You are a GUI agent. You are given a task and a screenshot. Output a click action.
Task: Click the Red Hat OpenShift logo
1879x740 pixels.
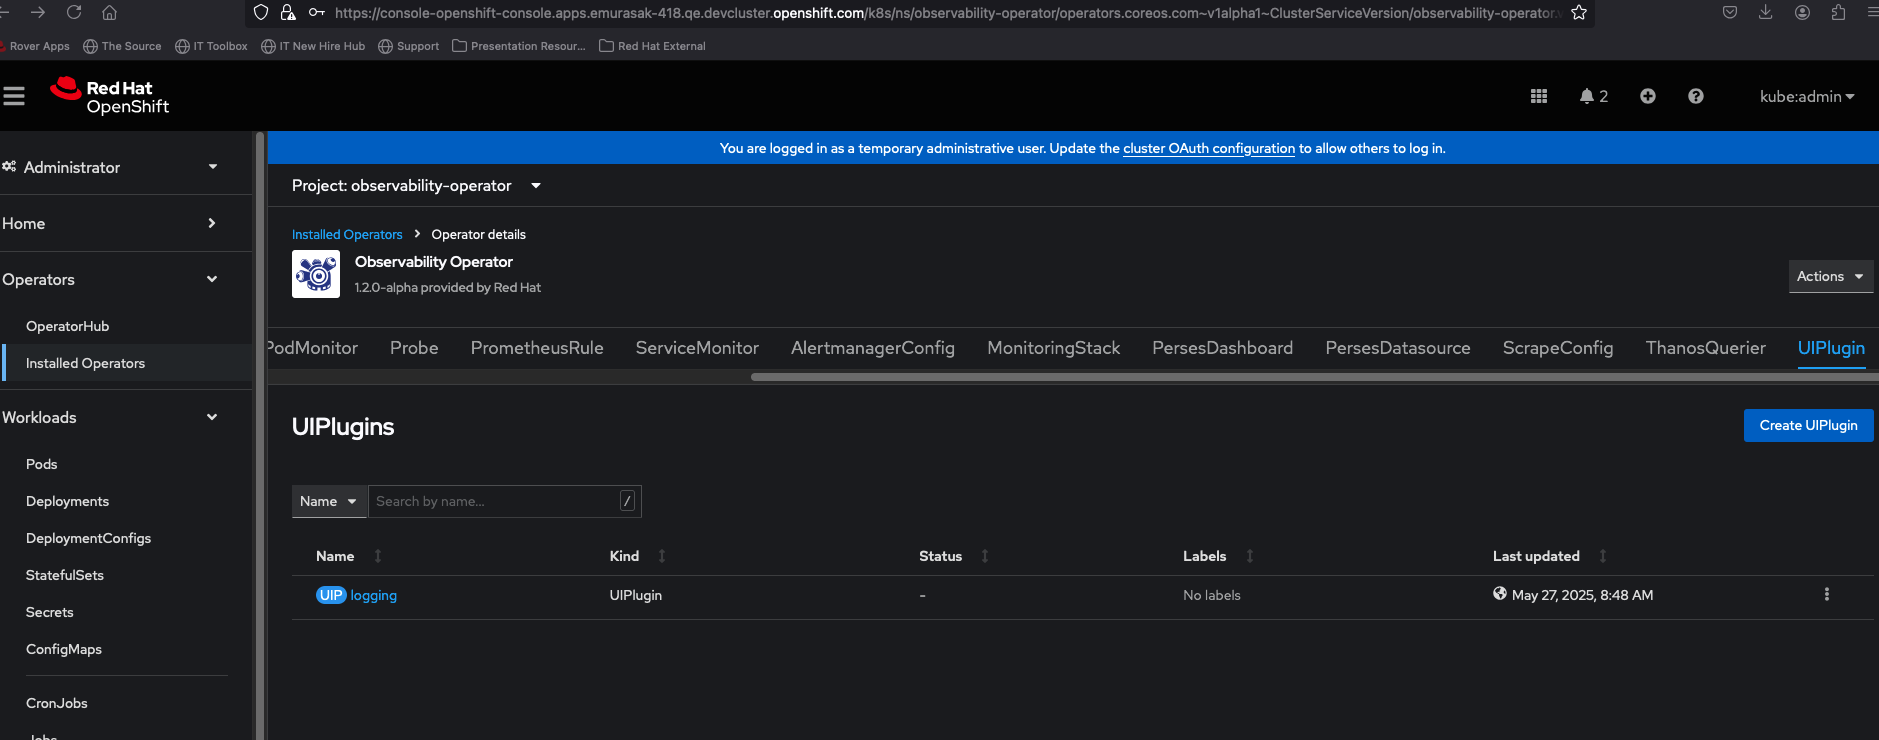click(x=110, y=96)
